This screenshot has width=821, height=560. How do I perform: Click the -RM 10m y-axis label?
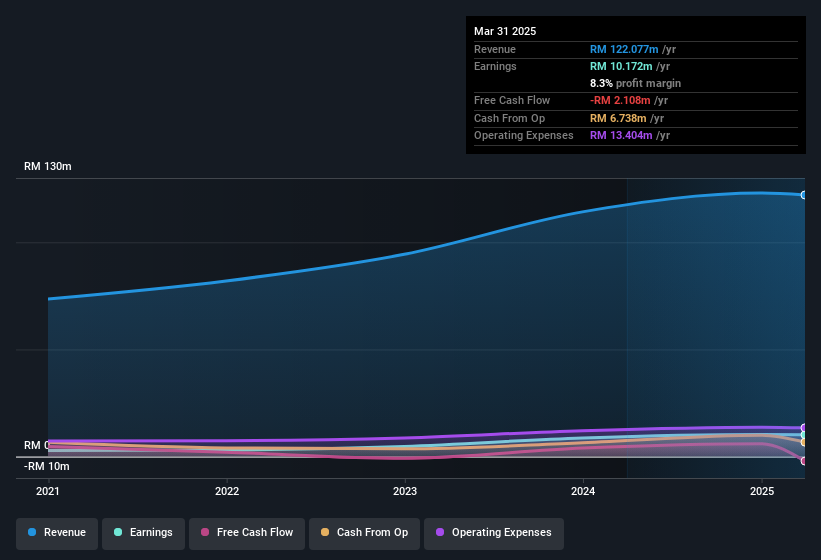click(47, 466)
